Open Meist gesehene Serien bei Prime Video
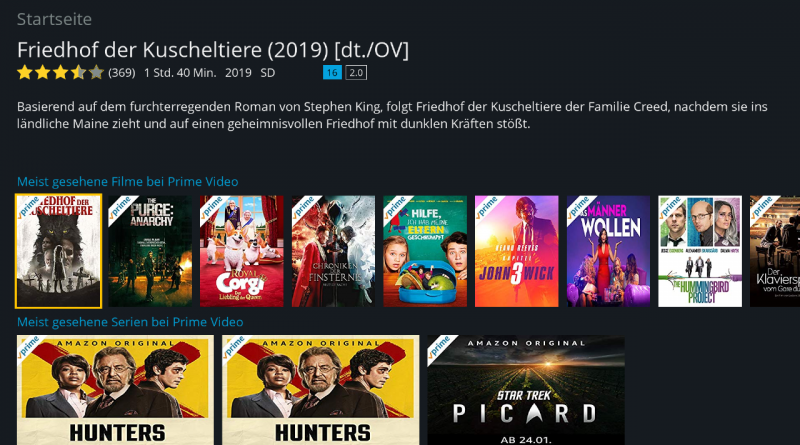The image size is (800, 445). [x=130, y=322]
